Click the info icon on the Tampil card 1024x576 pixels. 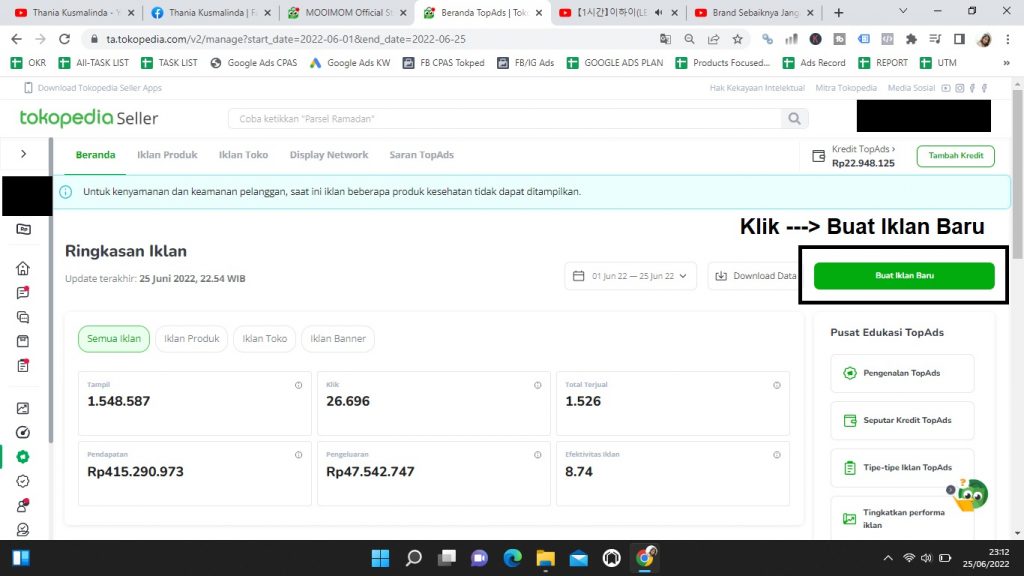coord(298,385)
